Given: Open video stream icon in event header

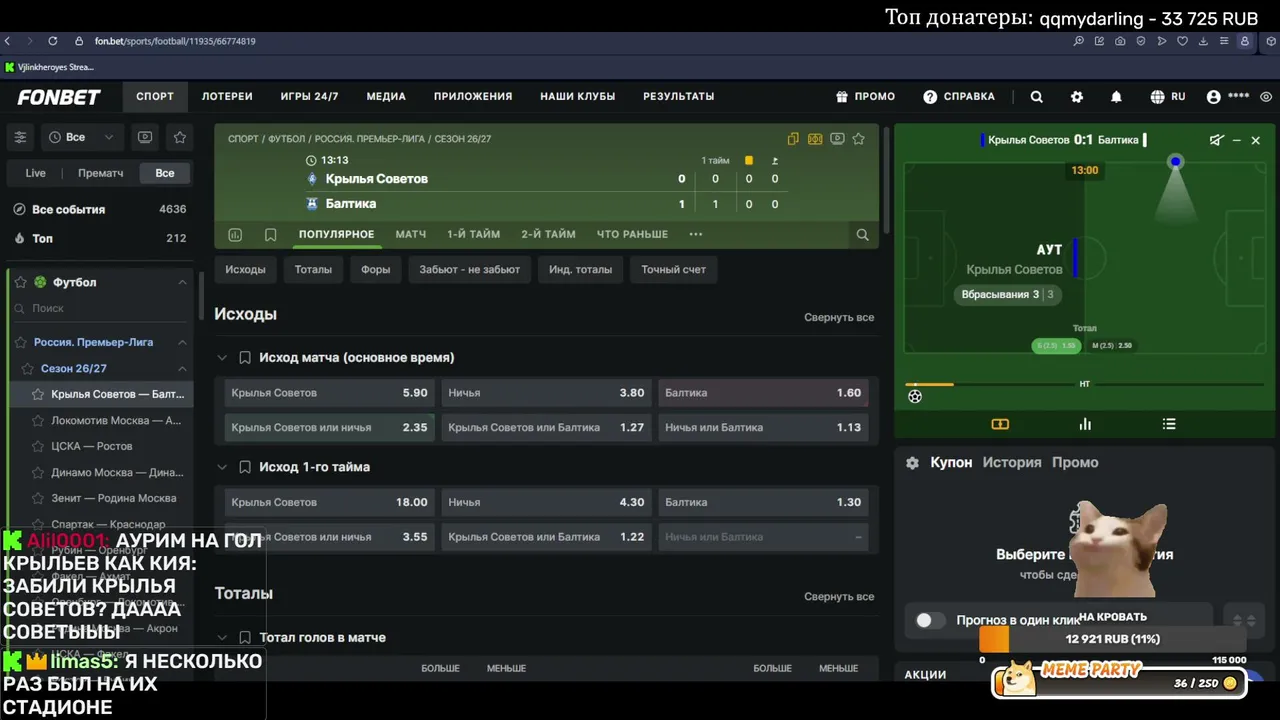Looking at the screenshot, I should (x=837, y=139).
